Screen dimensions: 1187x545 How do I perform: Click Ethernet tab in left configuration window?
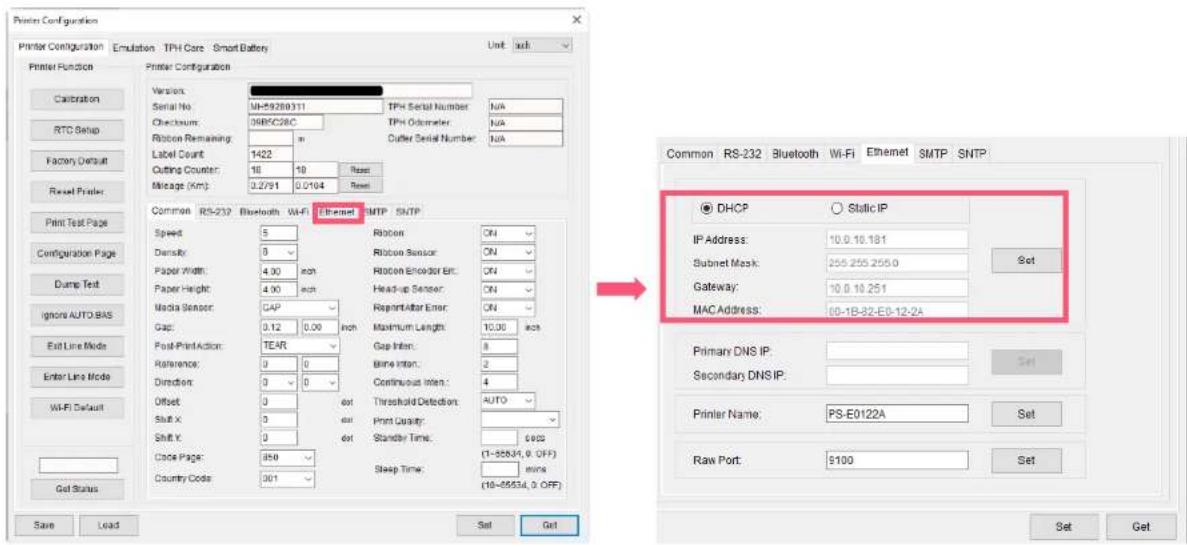click(338, 213)
